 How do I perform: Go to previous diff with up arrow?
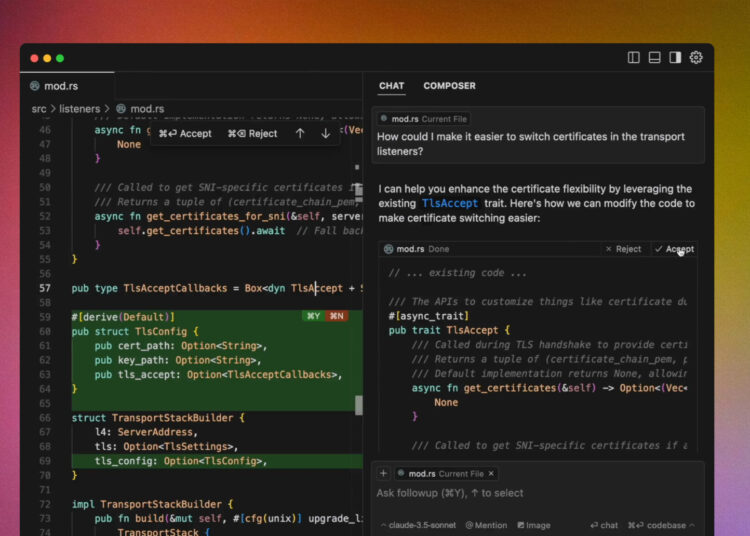point(300,133)
